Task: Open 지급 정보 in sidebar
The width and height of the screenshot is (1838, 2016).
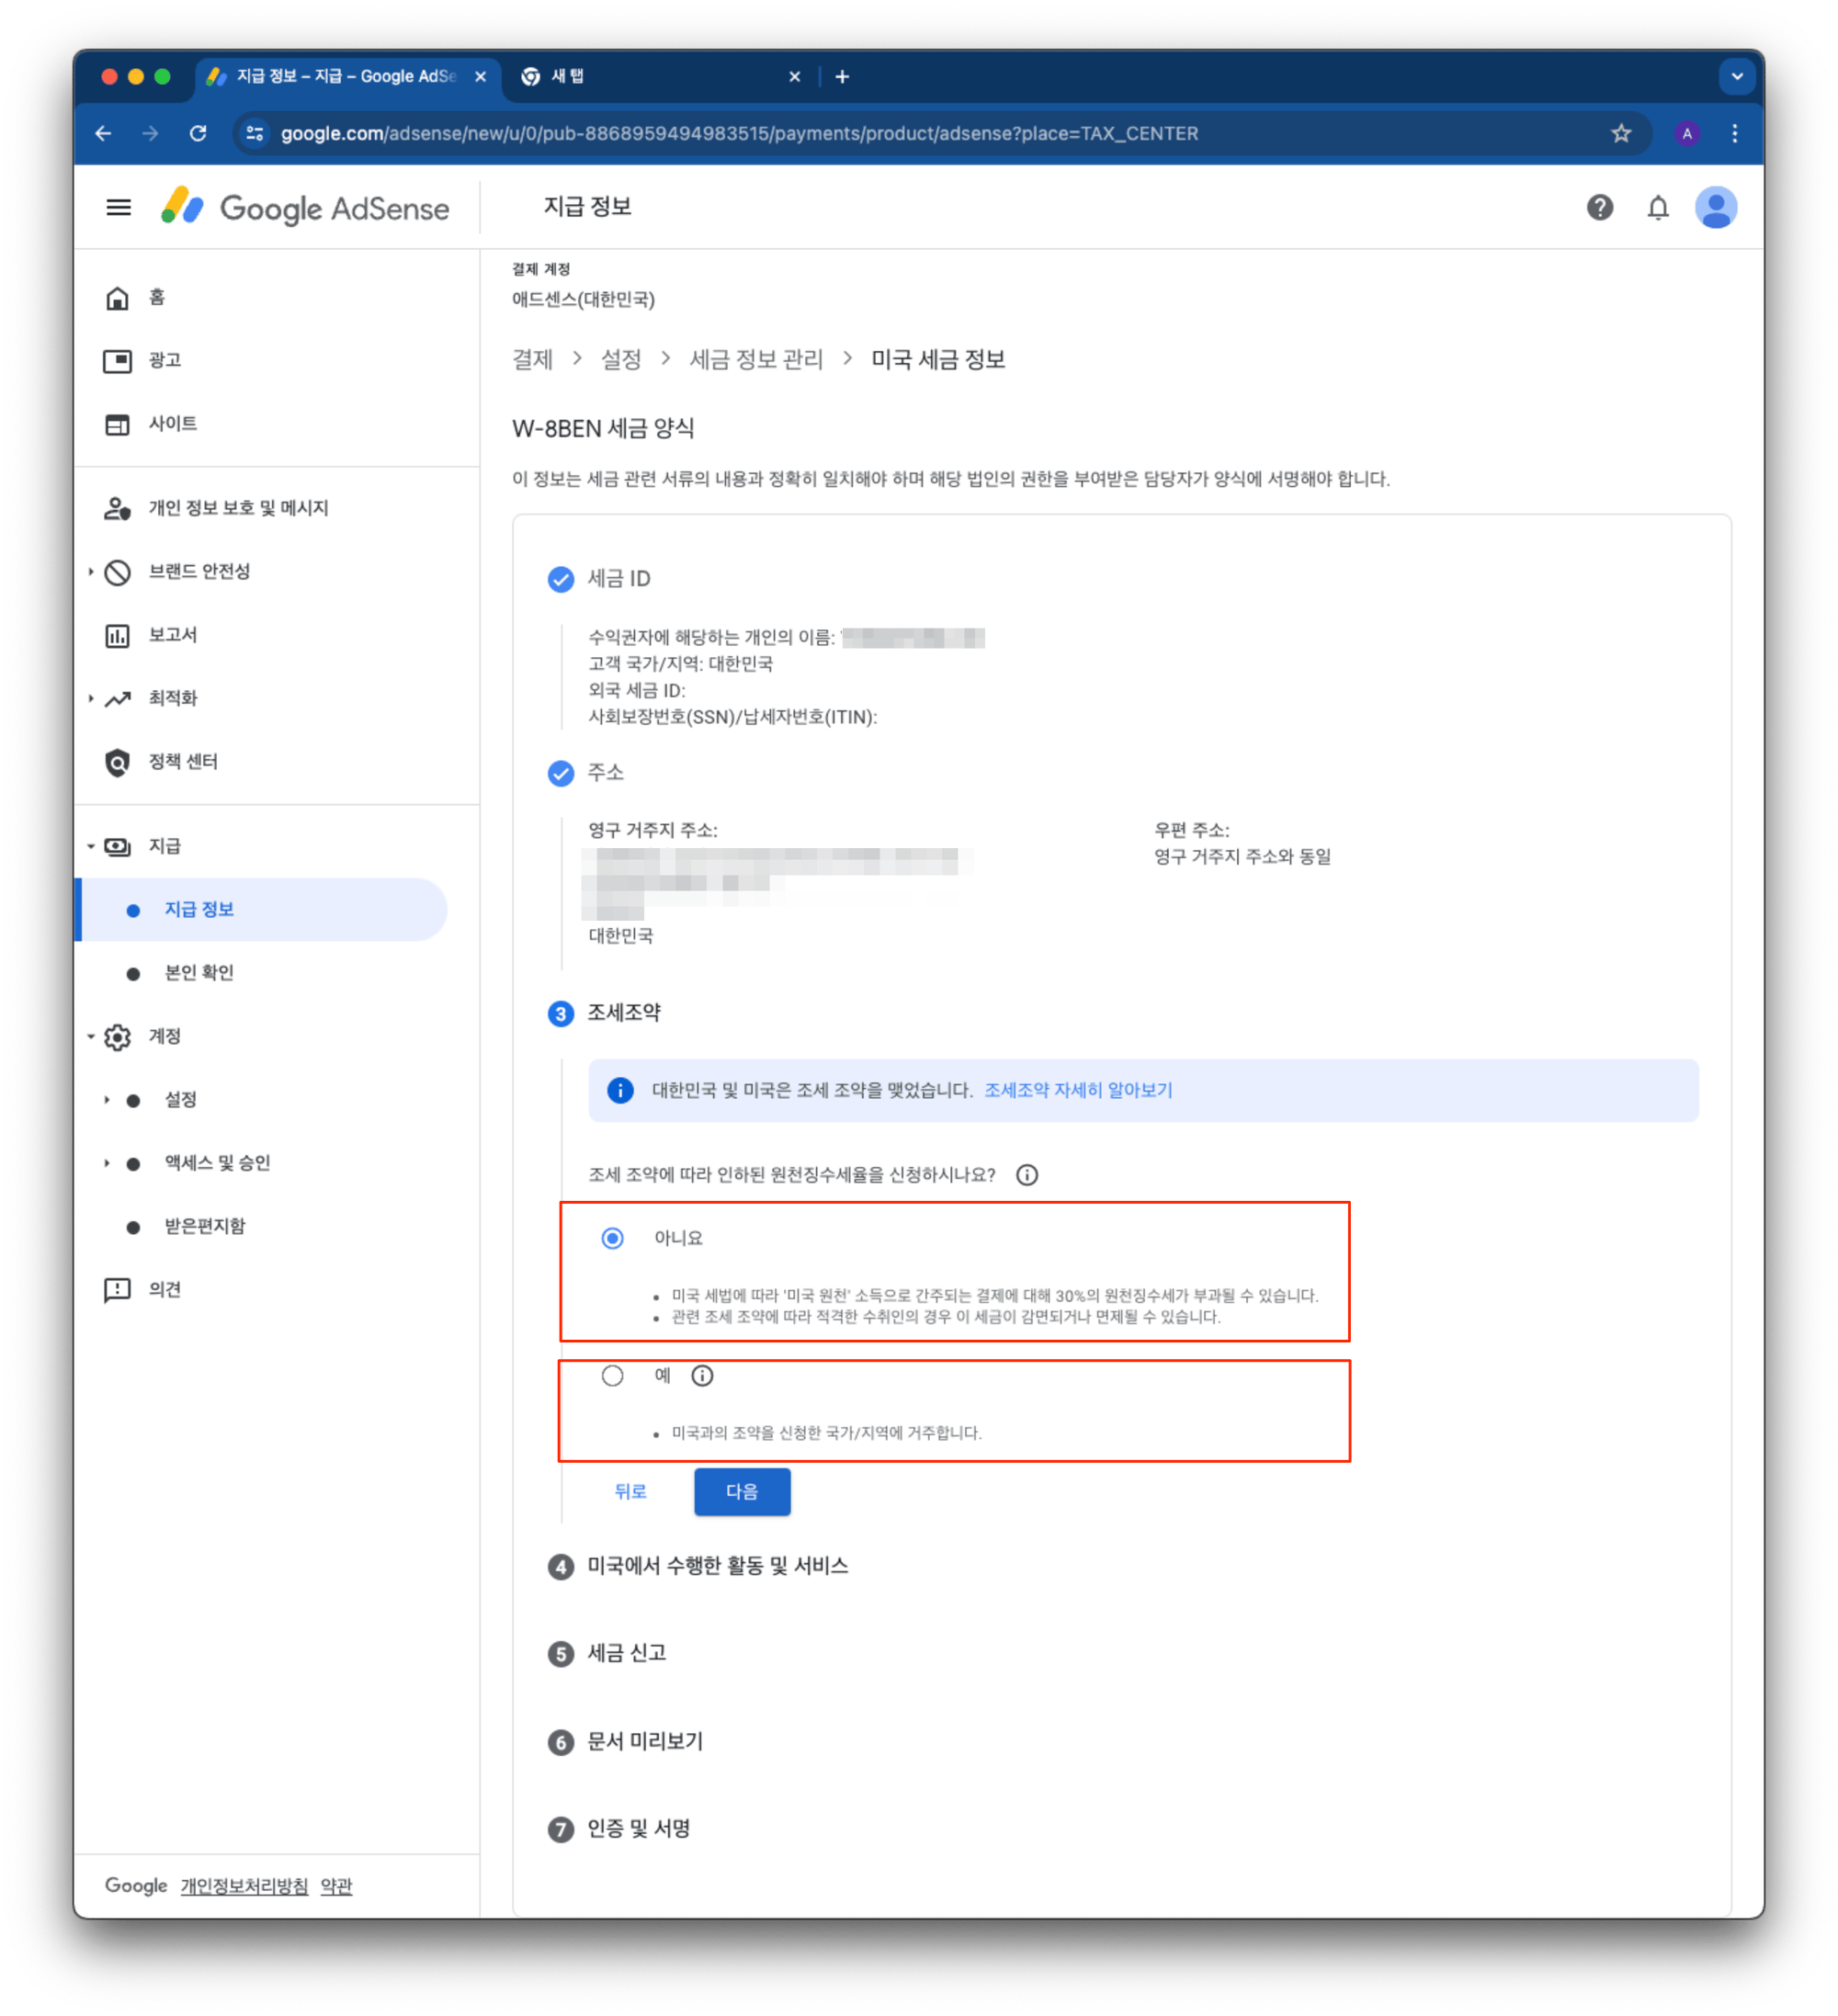Action: pyautogui.click(x=262, y=909)
